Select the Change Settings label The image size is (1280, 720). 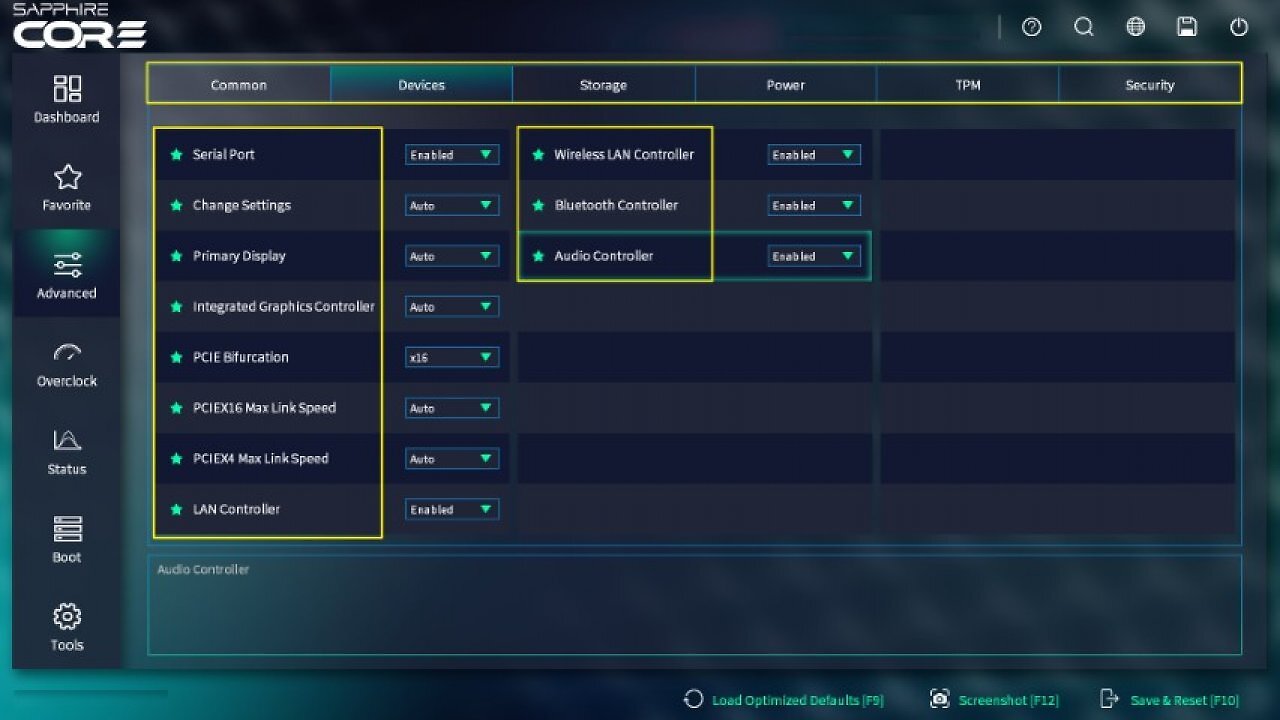point(242,205)
